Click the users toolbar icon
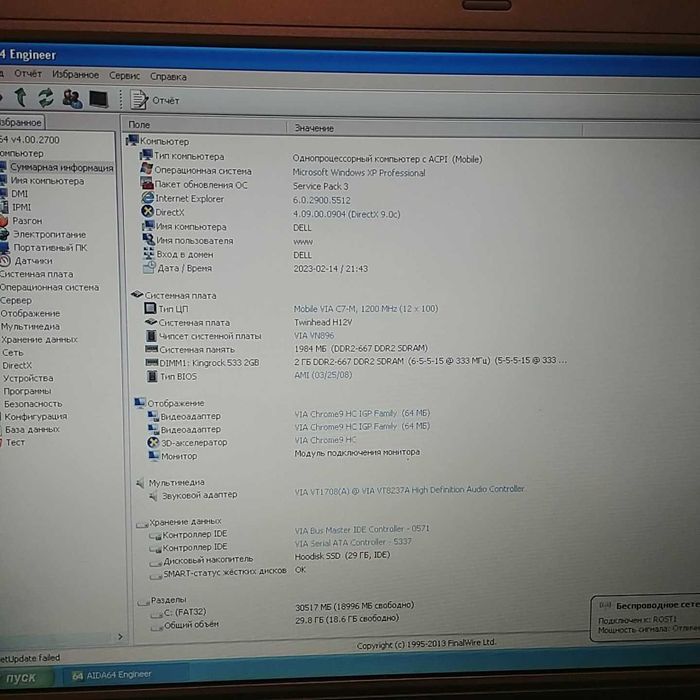 (72, 99)
